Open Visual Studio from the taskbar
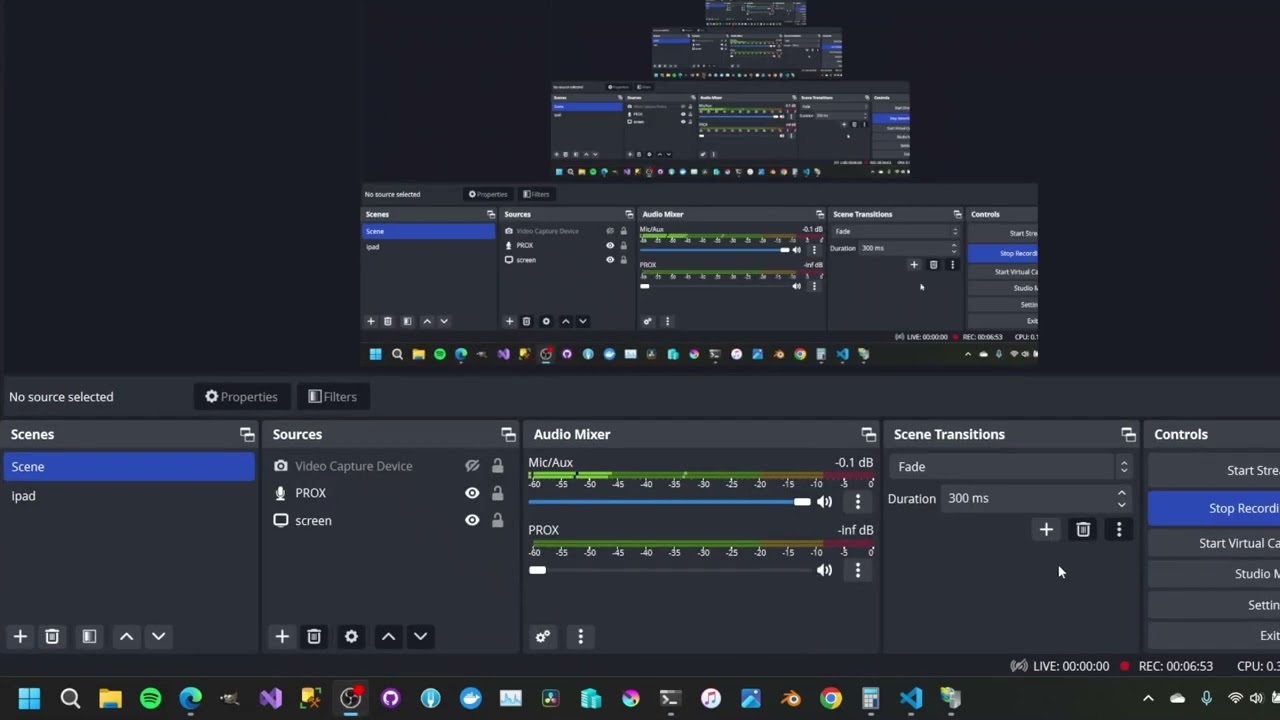The width and height of the screenshot is (1280, 720). 270,698
